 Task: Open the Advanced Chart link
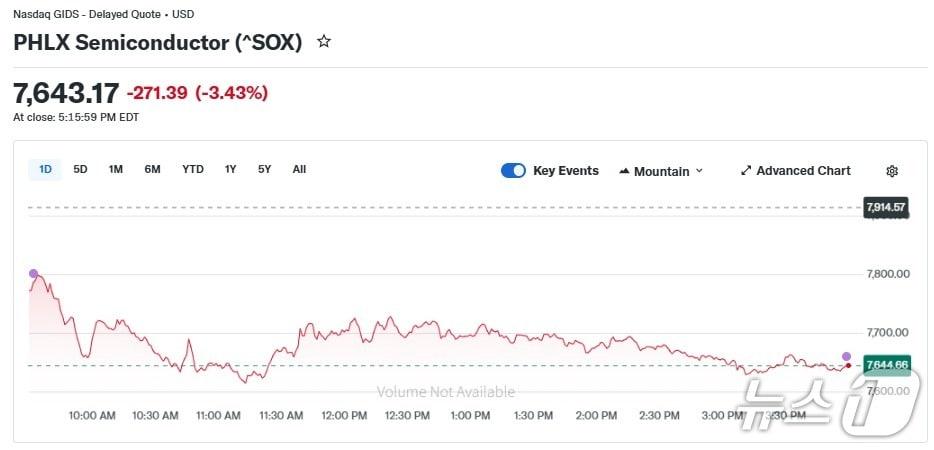(x=803, y=171)
